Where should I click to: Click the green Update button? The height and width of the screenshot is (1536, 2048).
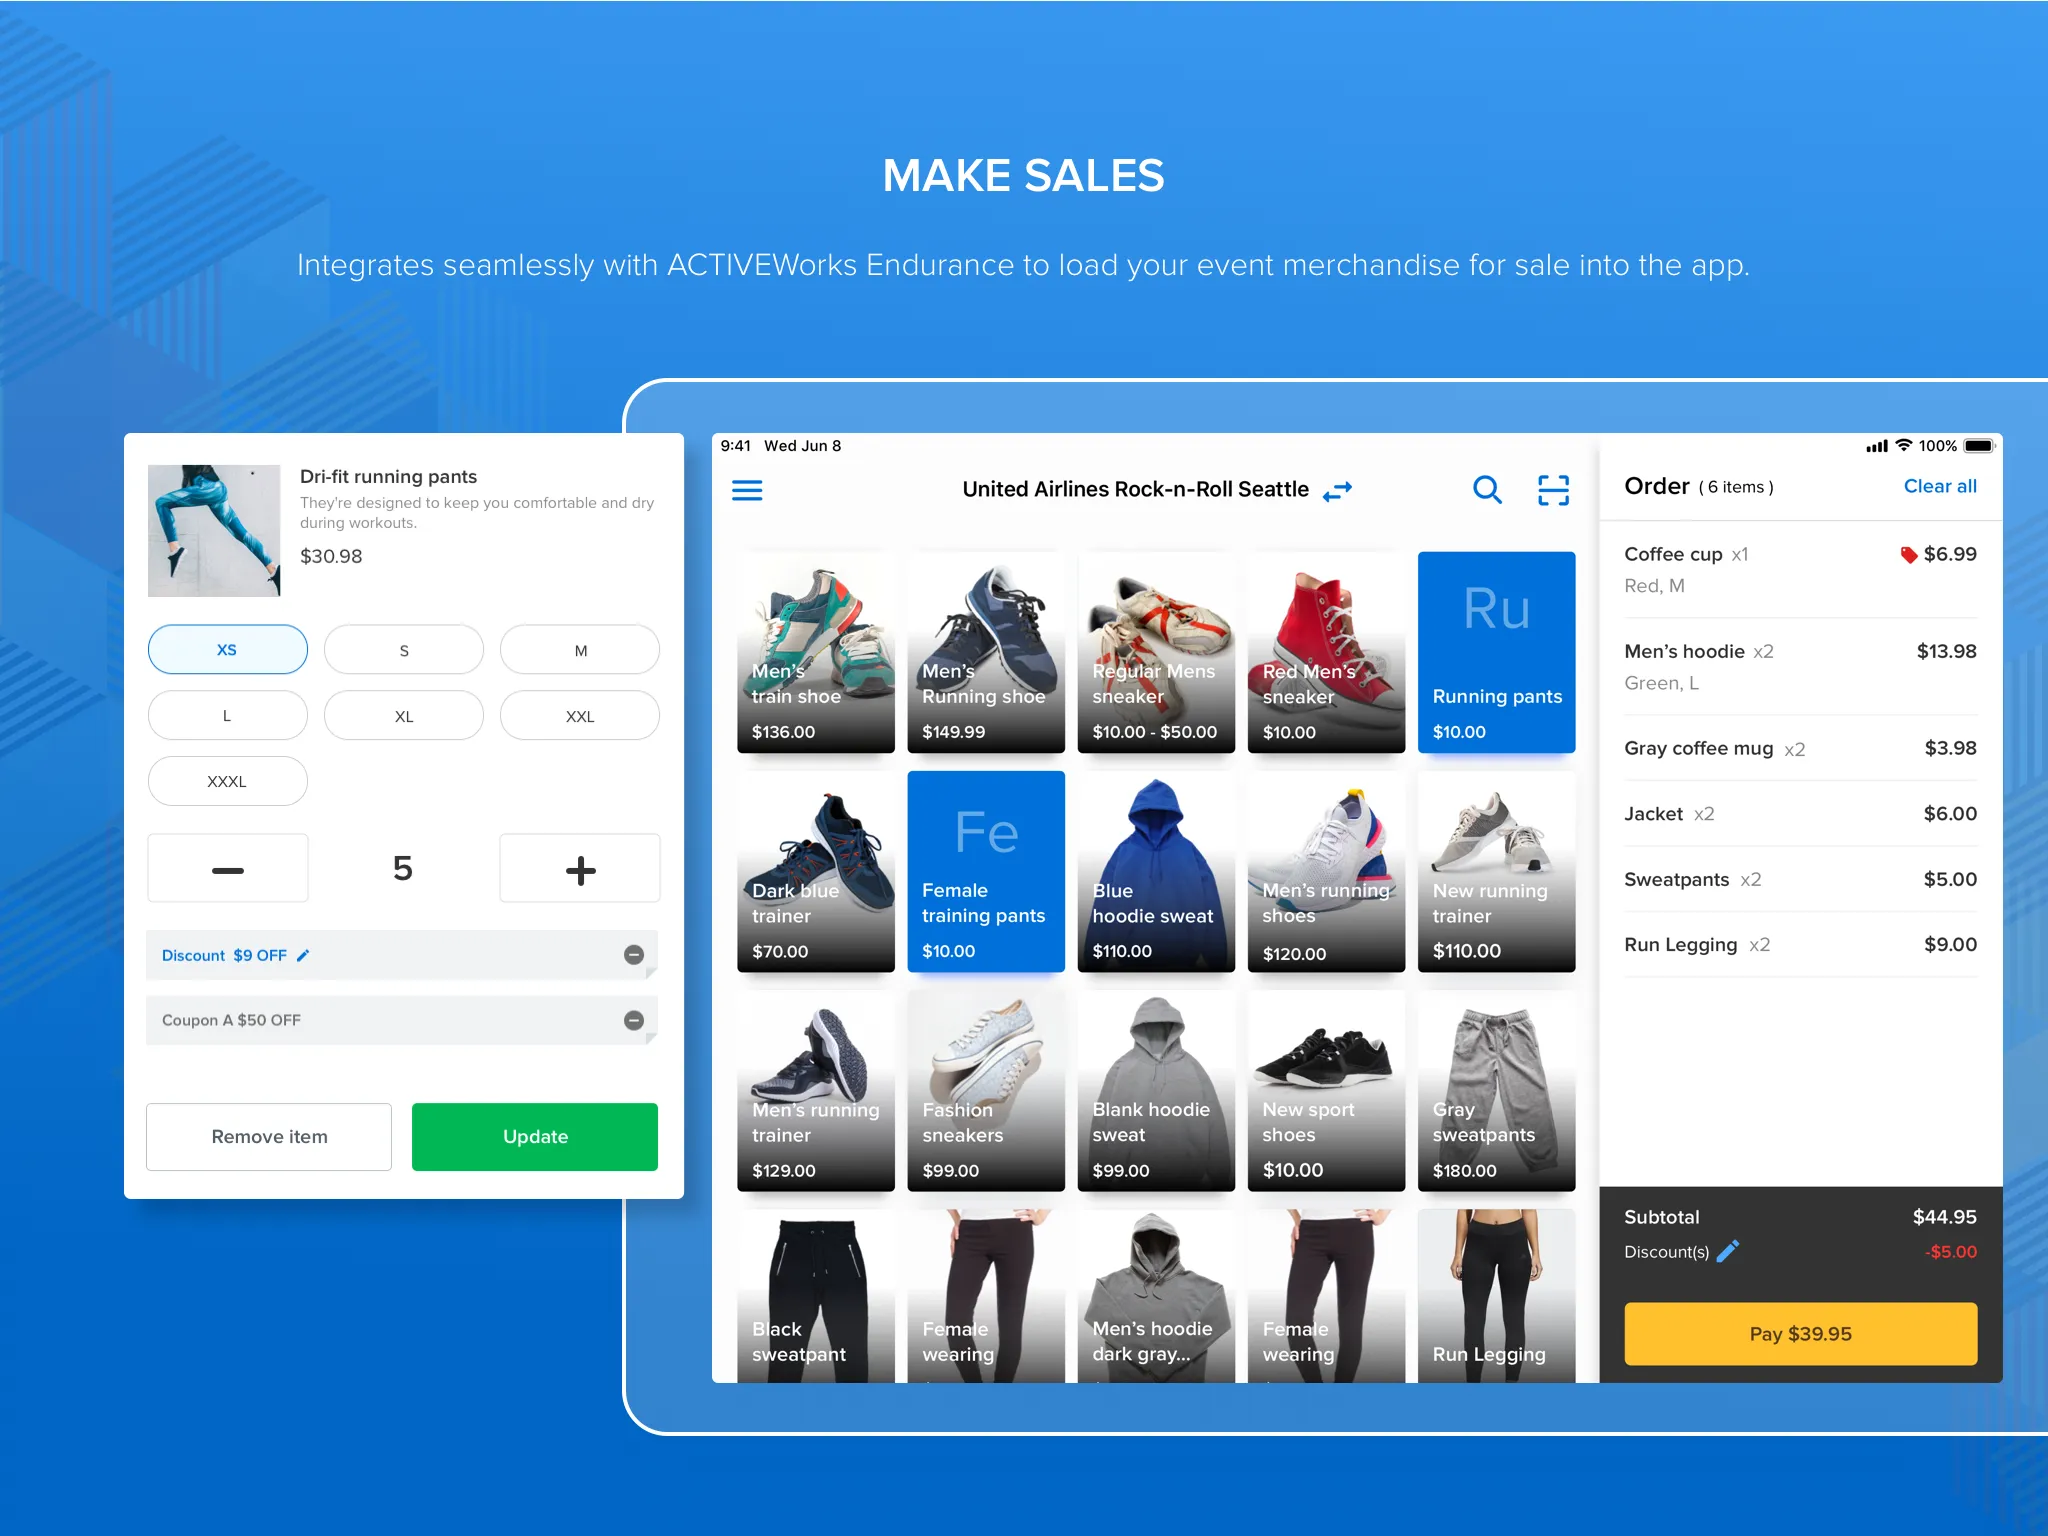[534, 1136]
